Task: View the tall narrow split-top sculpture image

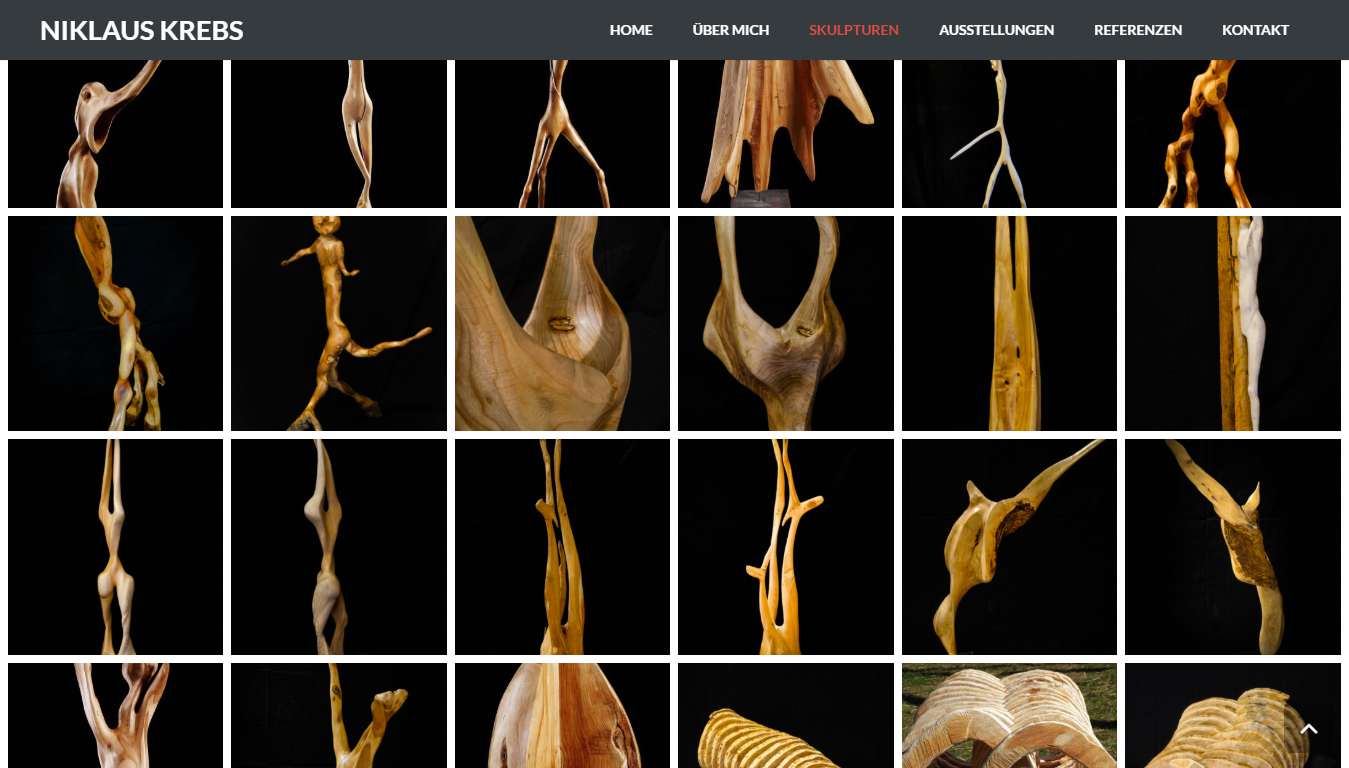Action: coord(1008,323)
